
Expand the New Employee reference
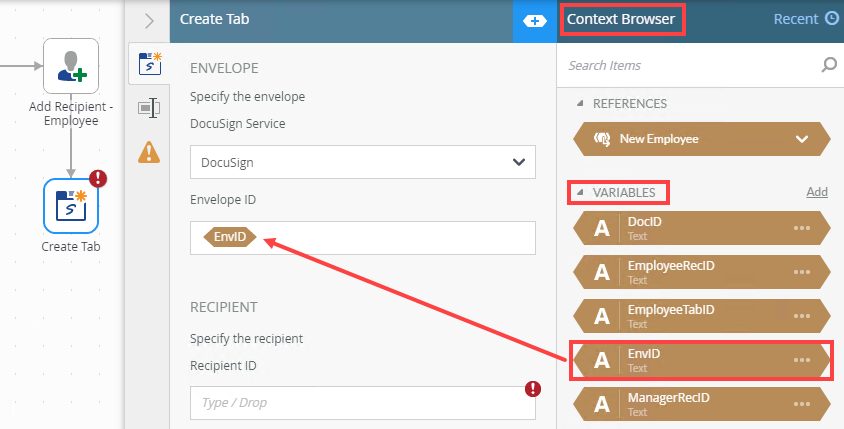[x=801, y=139]
